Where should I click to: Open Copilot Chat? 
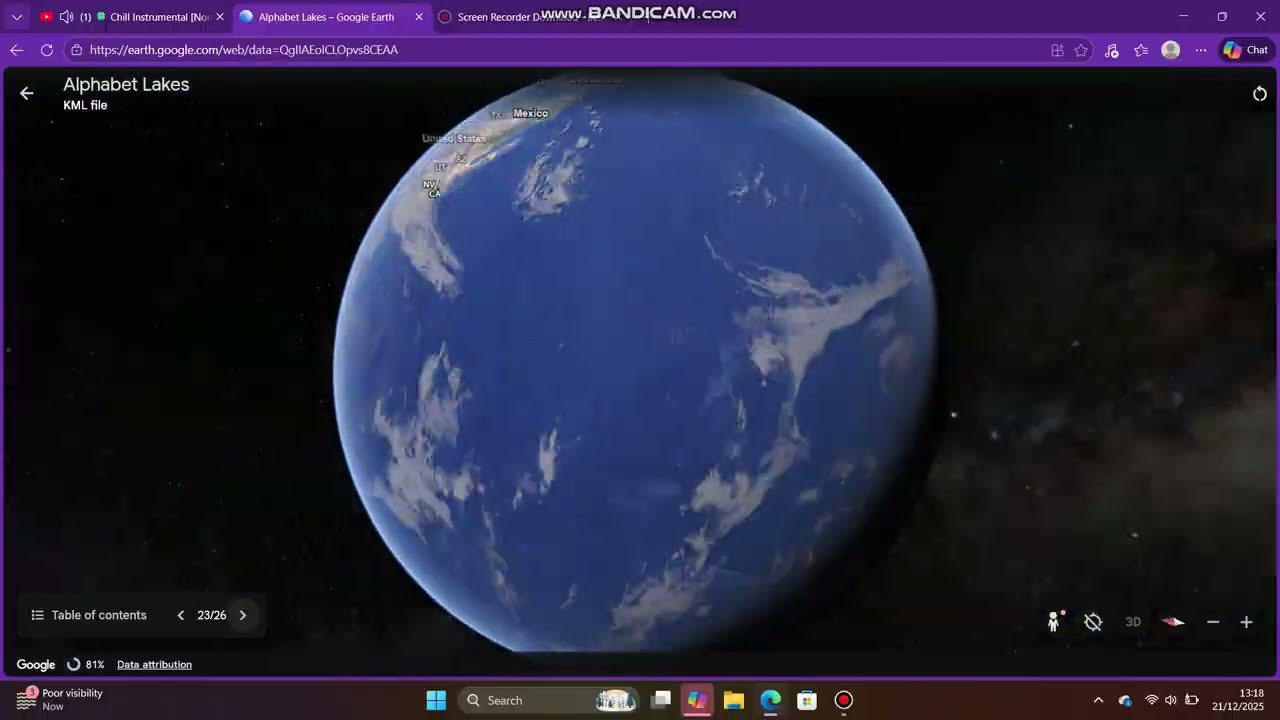(1245, 50)
